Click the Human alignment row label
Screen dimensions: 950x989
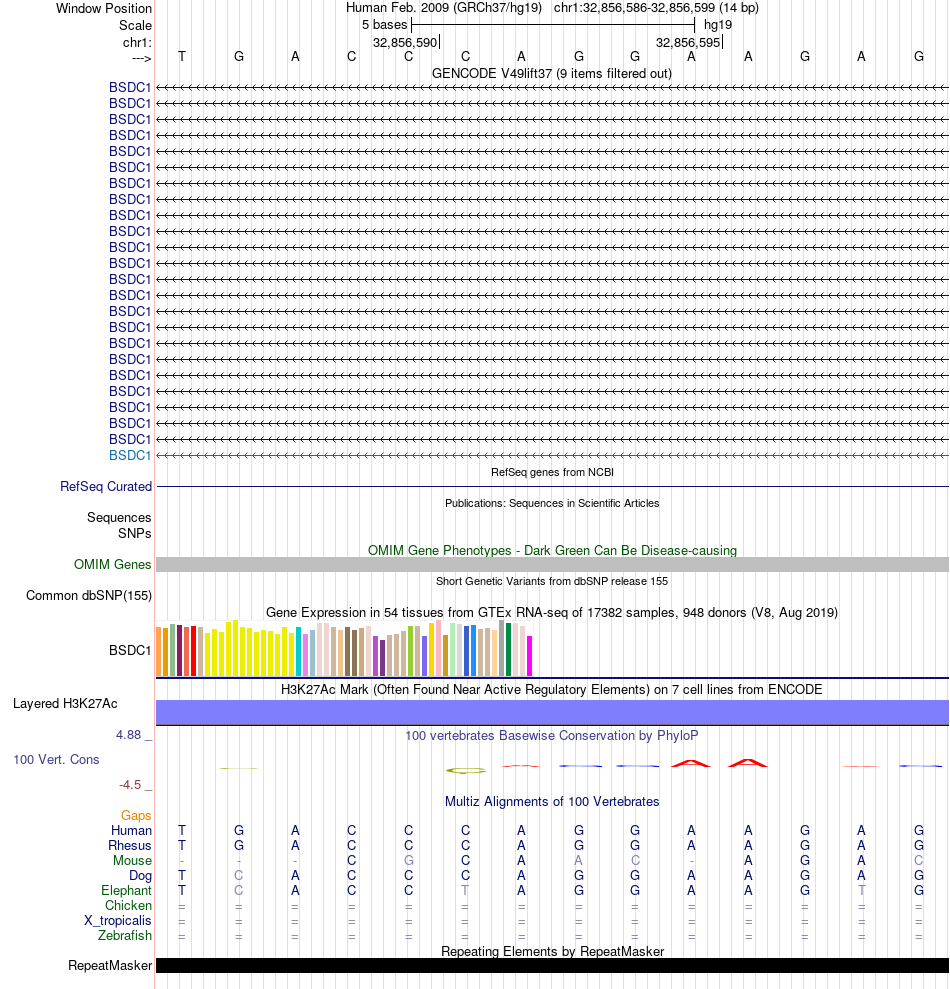click(x=131, y=831)
